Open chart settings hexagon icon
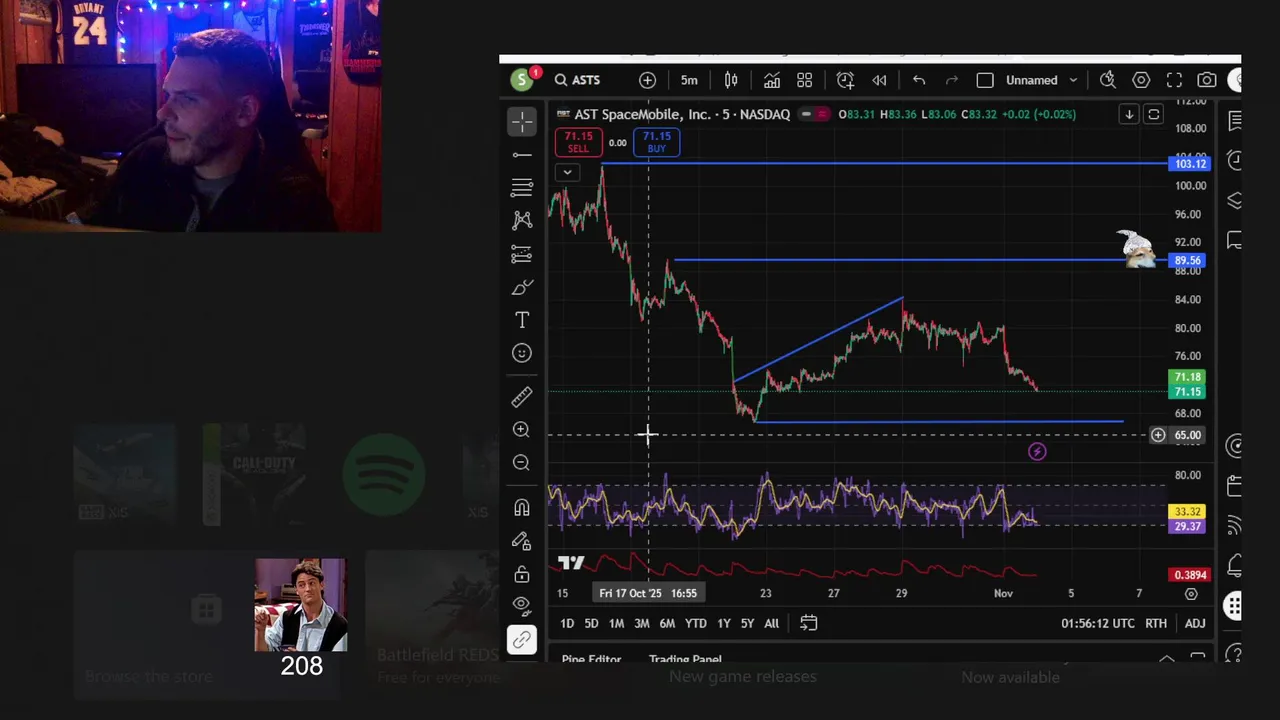The height and width of the screenshot is (720, 1280). pos(1141,80)
